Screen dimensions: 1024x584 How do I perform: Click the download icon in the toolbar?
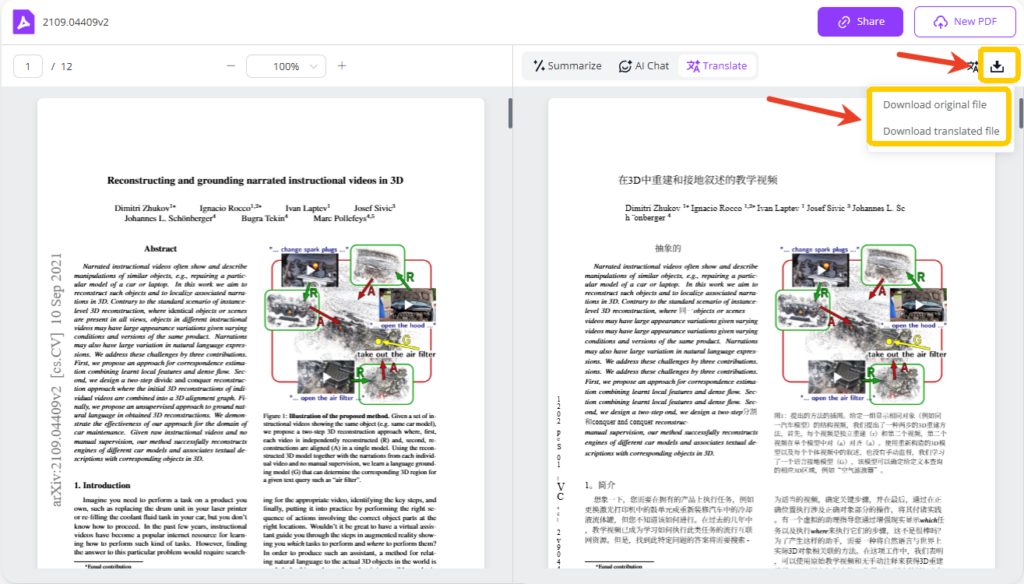[996, 66]
